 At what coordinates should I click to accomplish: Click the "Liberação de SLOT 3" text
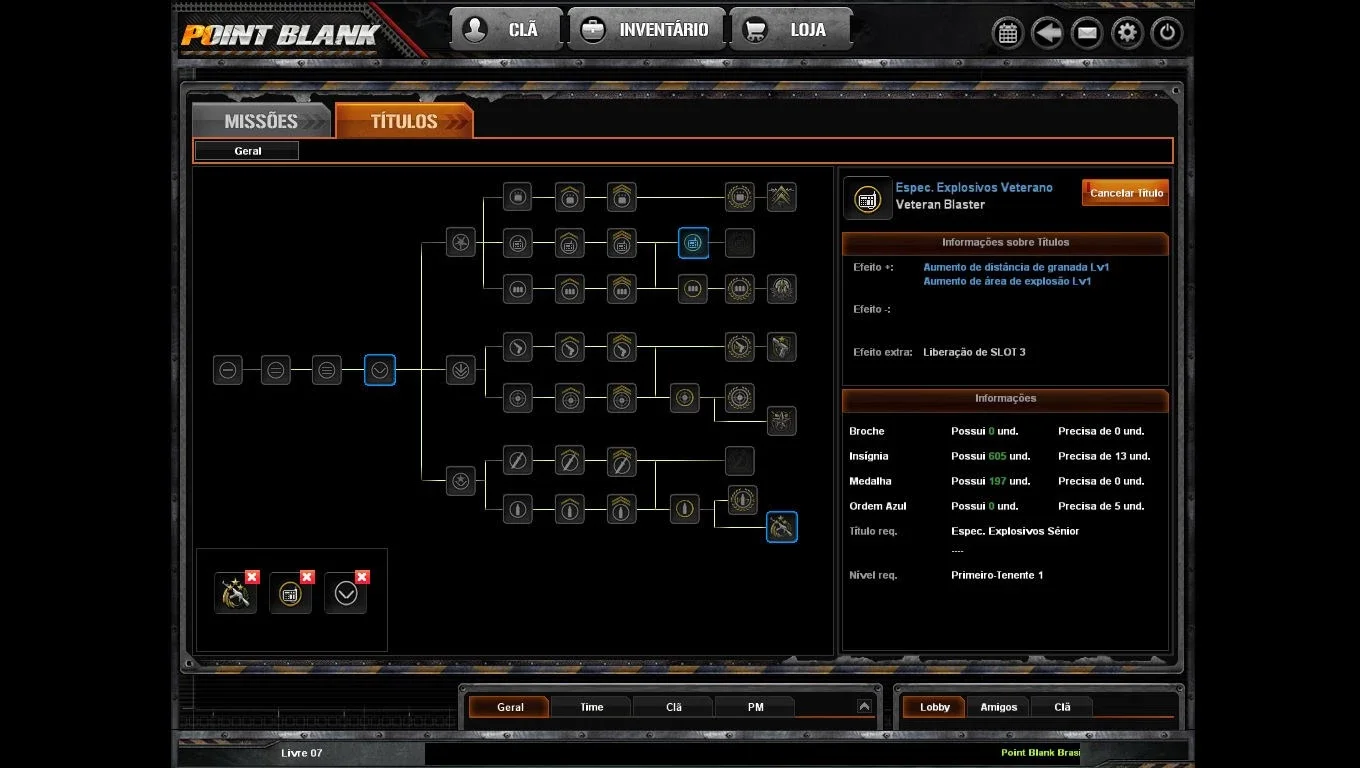pos(974,352)
